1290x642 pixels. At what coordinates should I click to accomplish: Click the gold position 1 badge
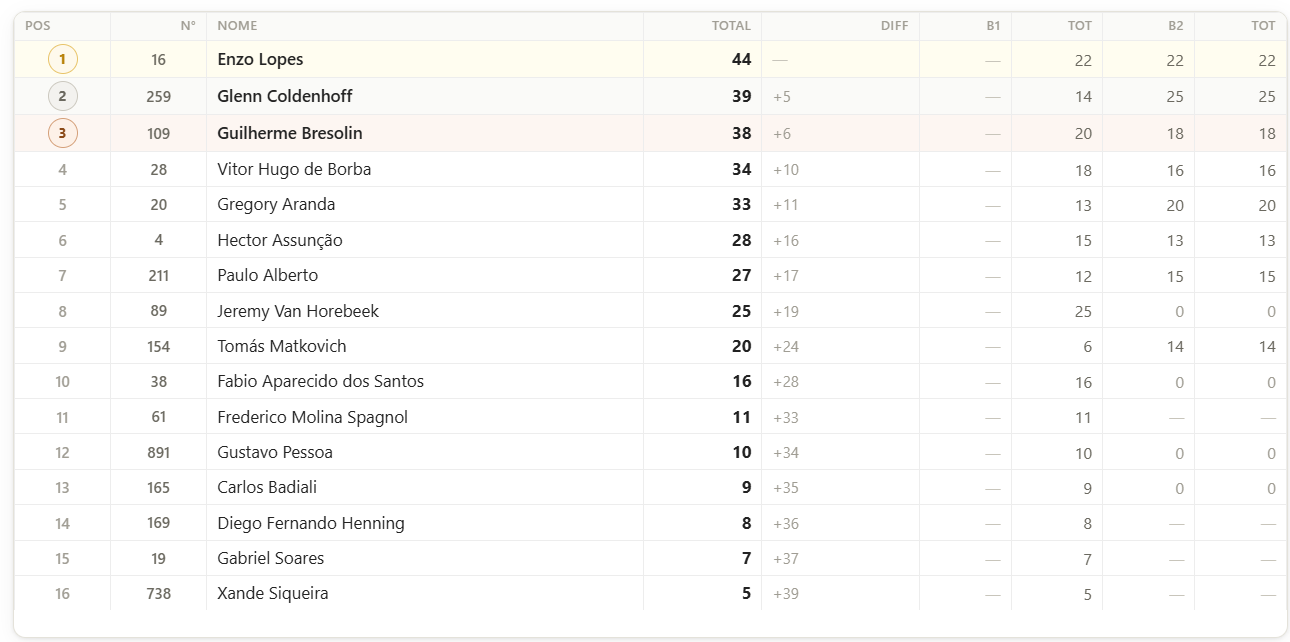point(62,60)
